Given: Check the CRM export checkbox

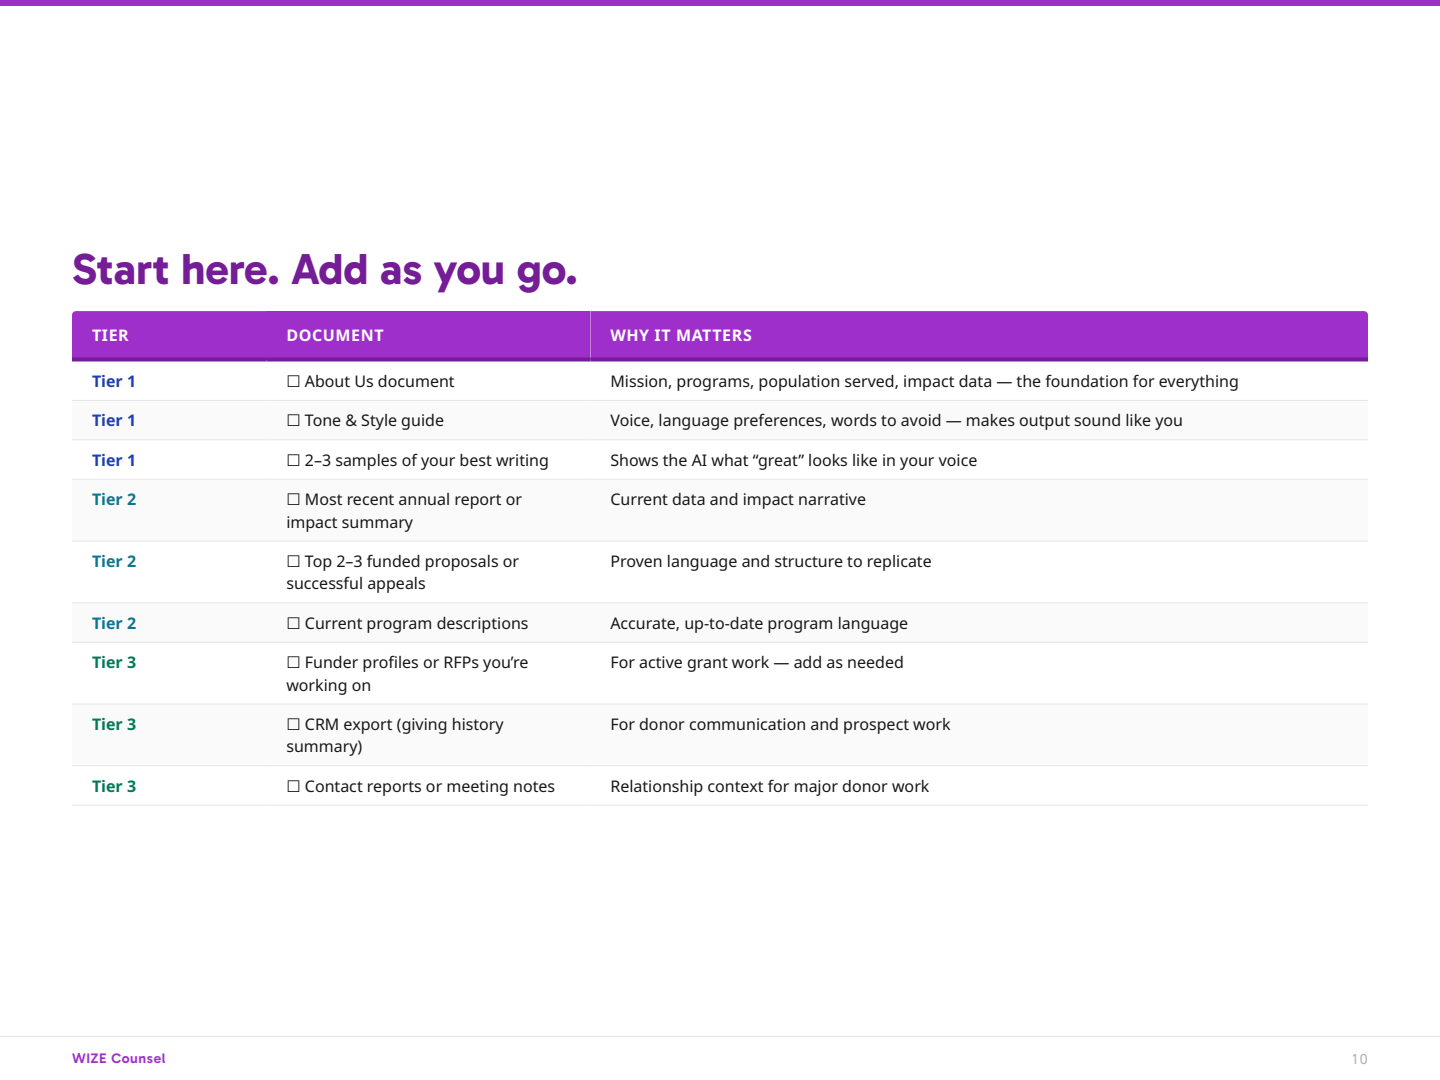Looking at the screenshot, I should pos(293,724).
